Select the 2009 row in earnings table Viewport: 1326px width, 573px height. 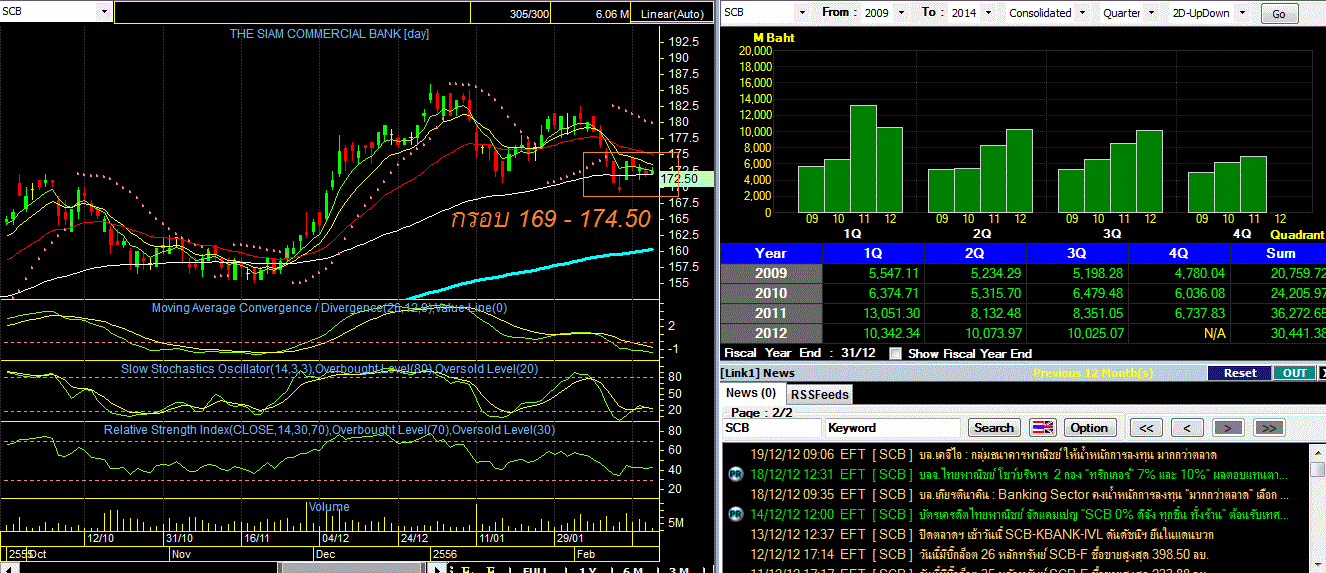(1023, 273)
